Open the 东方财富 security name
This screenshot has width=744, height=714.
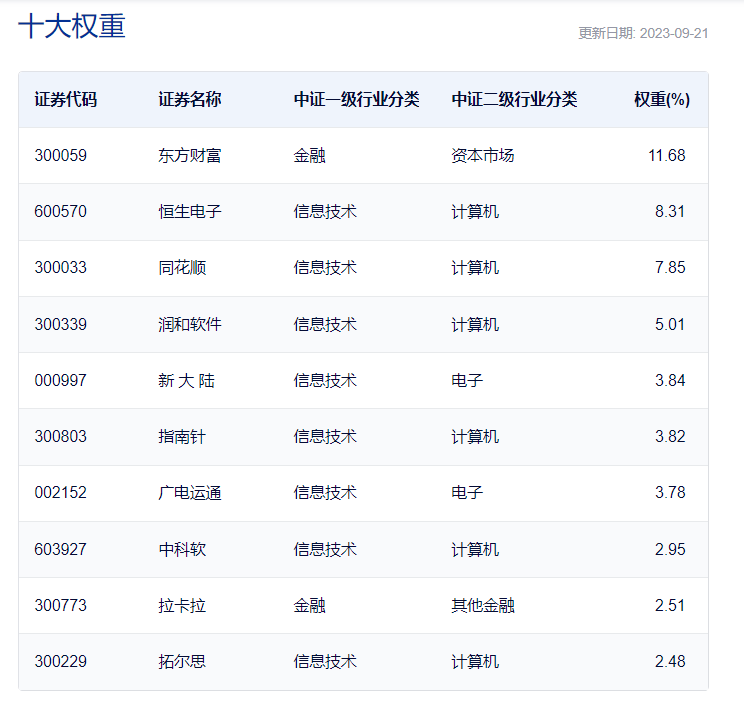pos(190,156)
